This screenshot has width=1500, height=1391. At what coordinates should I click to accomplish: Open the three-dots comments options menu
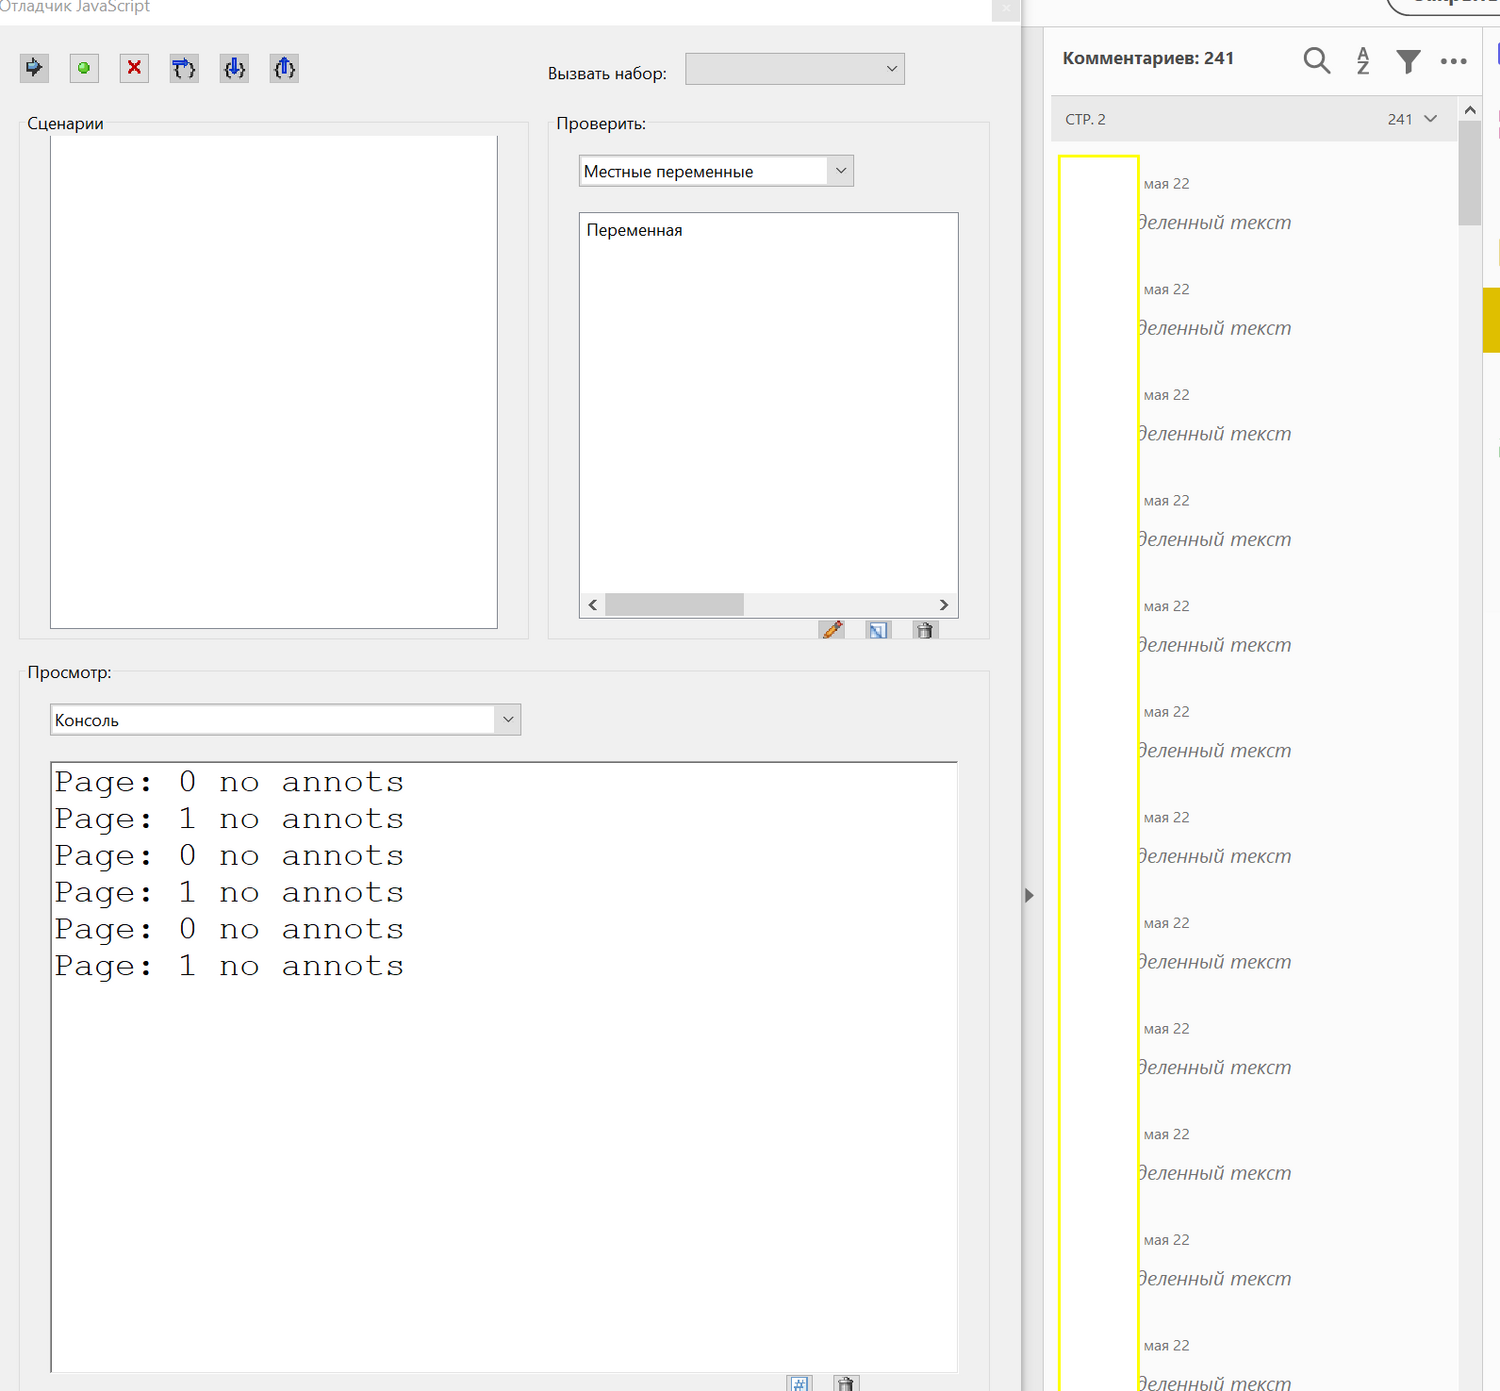pyautogui.click(x=1454, y=61)
